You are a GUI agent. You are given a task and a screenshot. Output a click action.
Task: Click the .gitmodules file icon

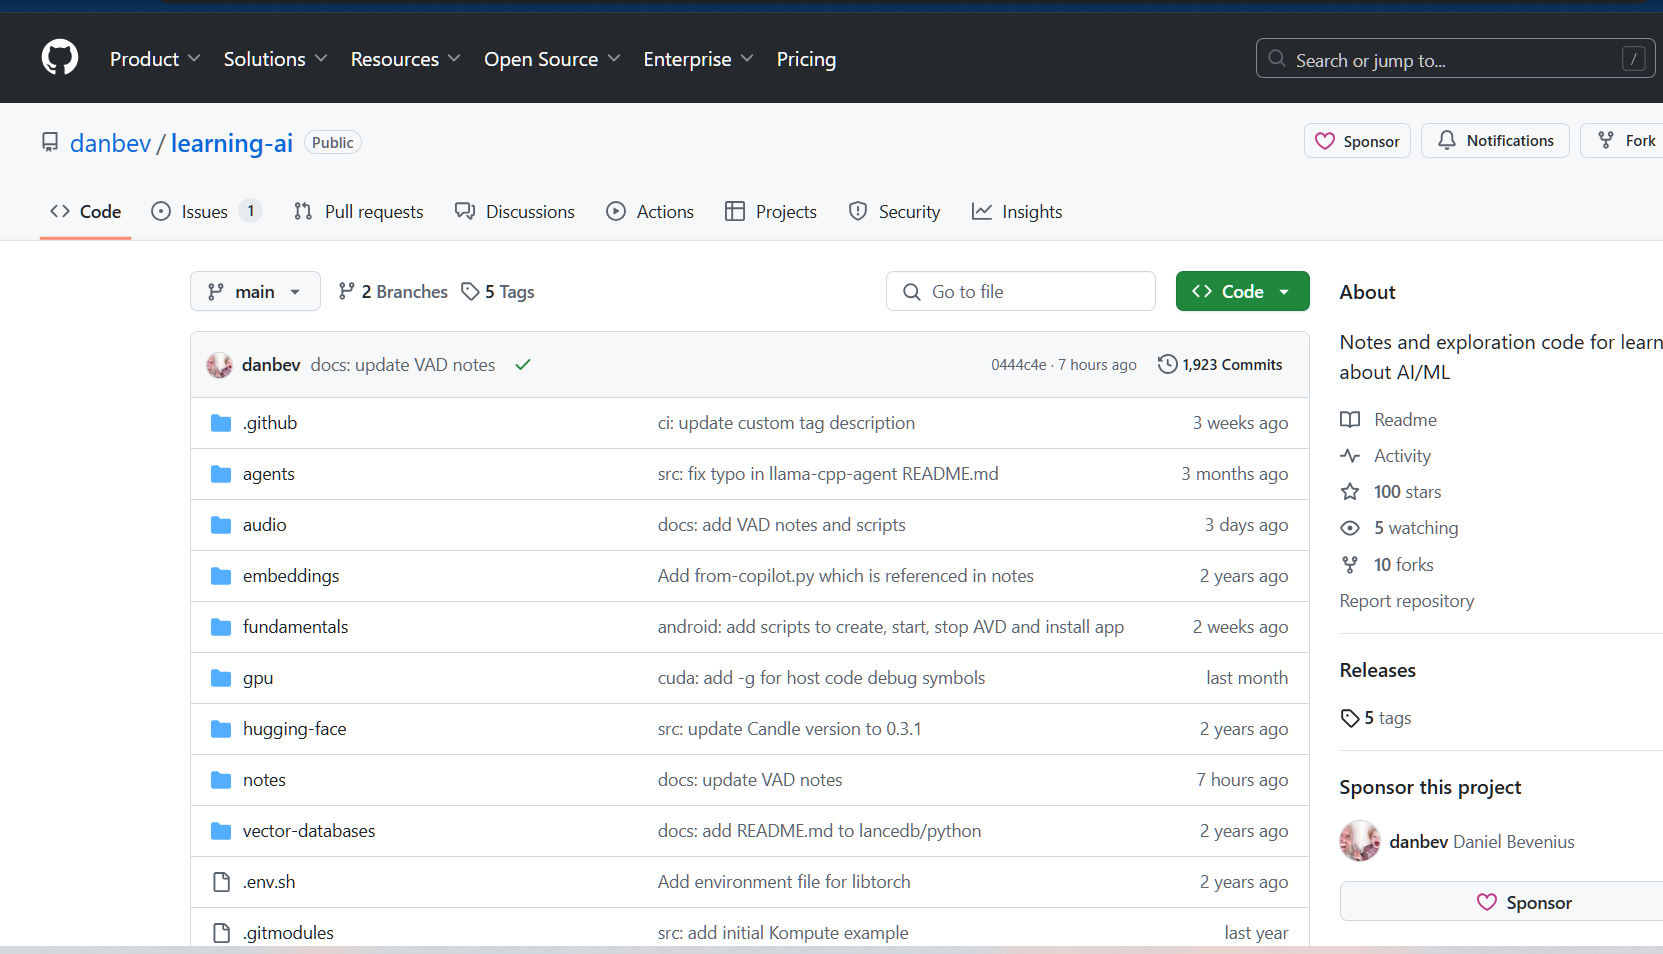click(222, 933)
